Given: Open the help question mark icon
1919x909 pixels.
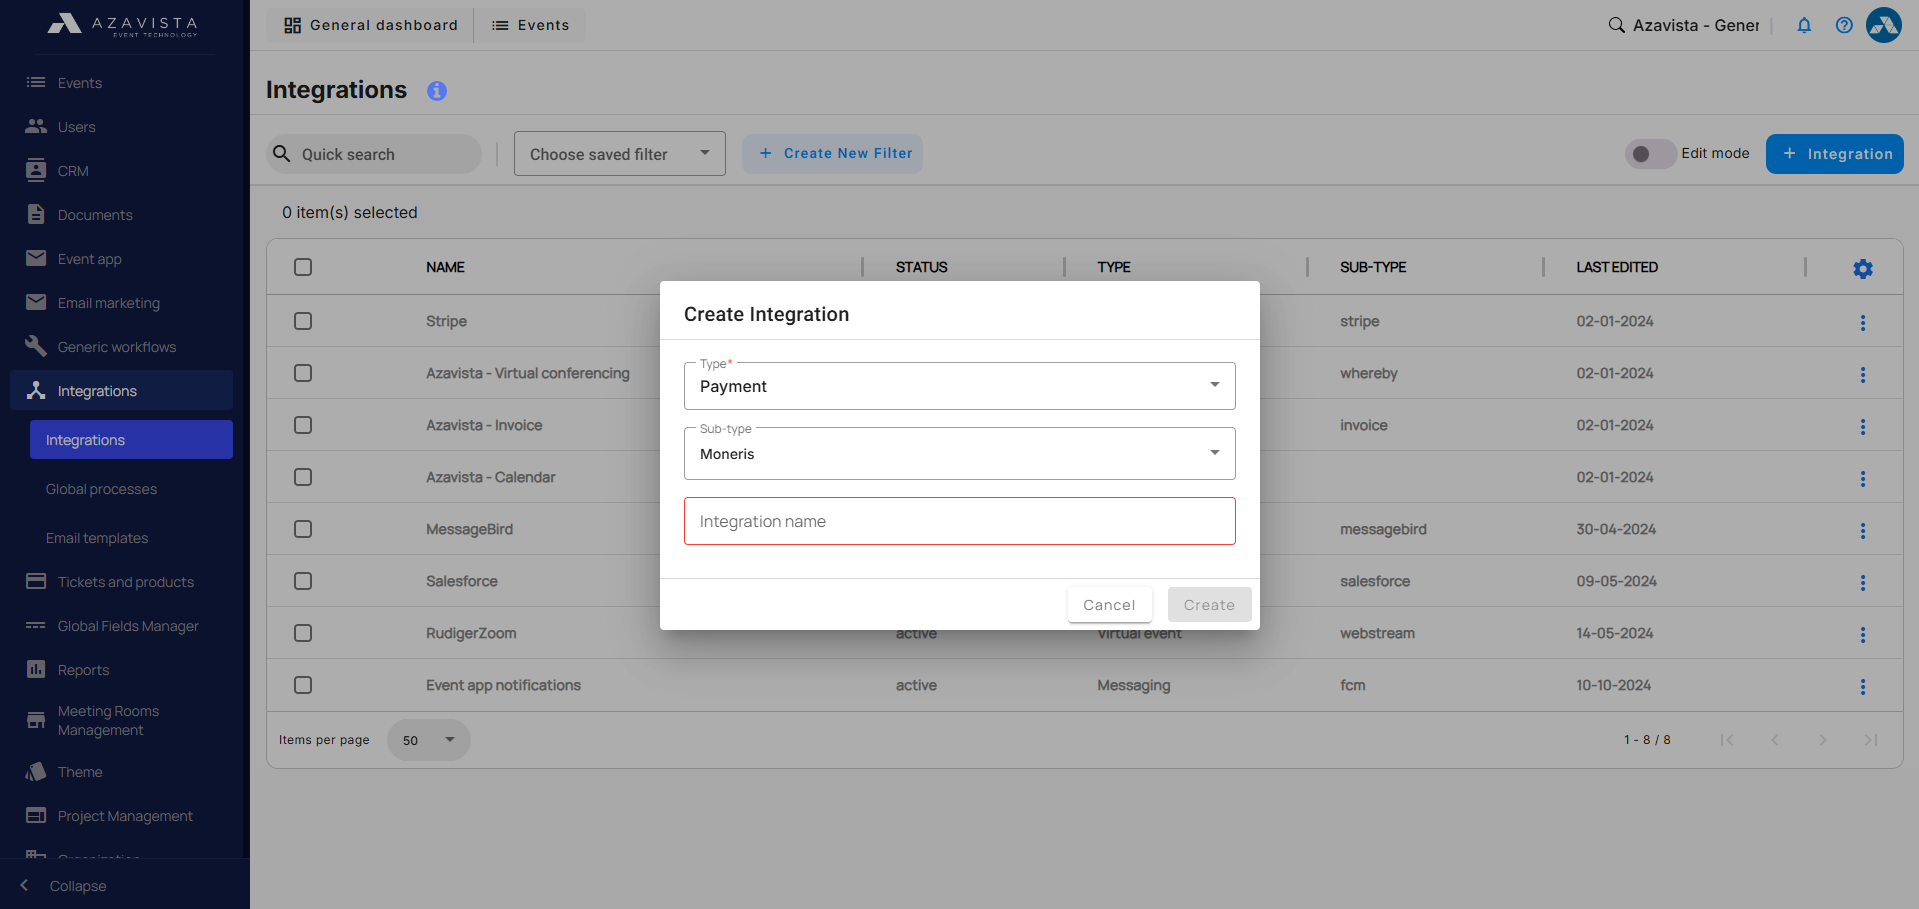Looking at the screenshot, I should (x=1844, y=25).
